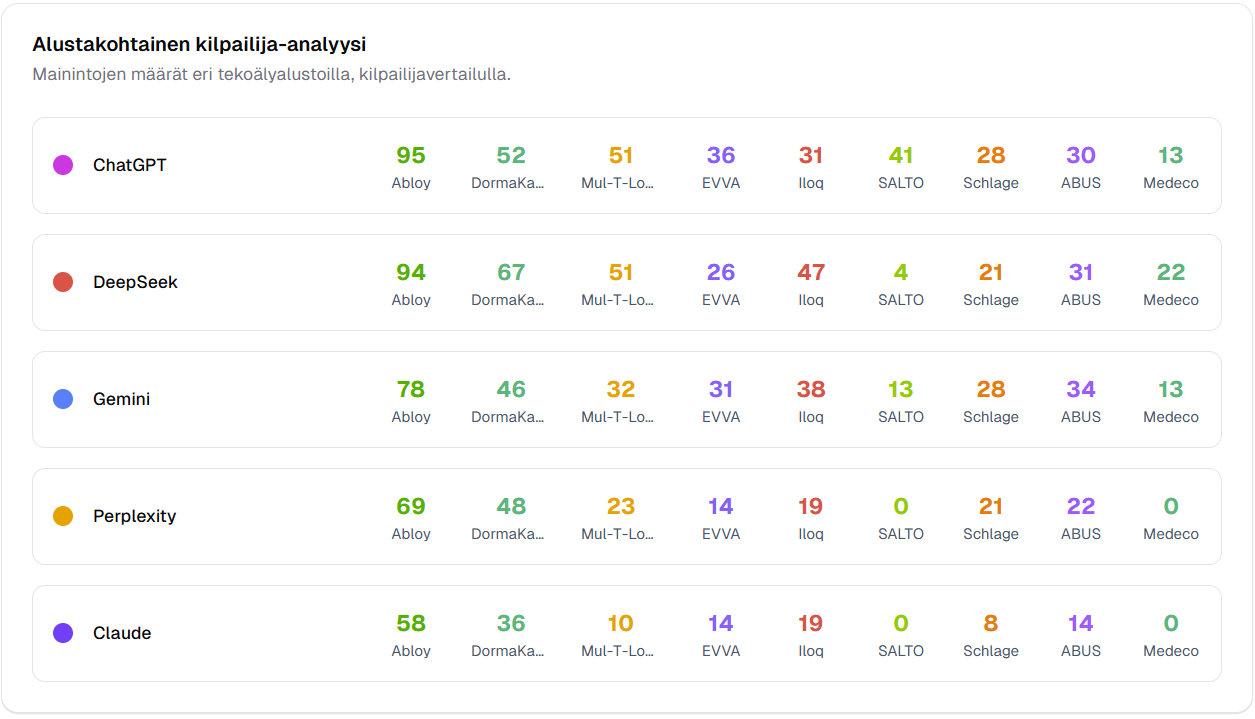The width and height of the screenshot is (1255, 719).
Task: Click ChatGPT's SALTO count of 41
Action: tap(901, 155)
